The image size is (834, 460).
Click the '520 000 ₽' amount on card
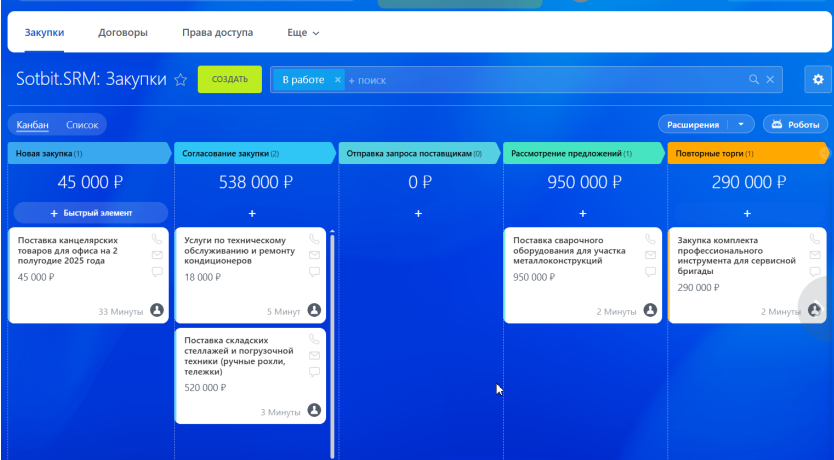[x=205, y=388]
